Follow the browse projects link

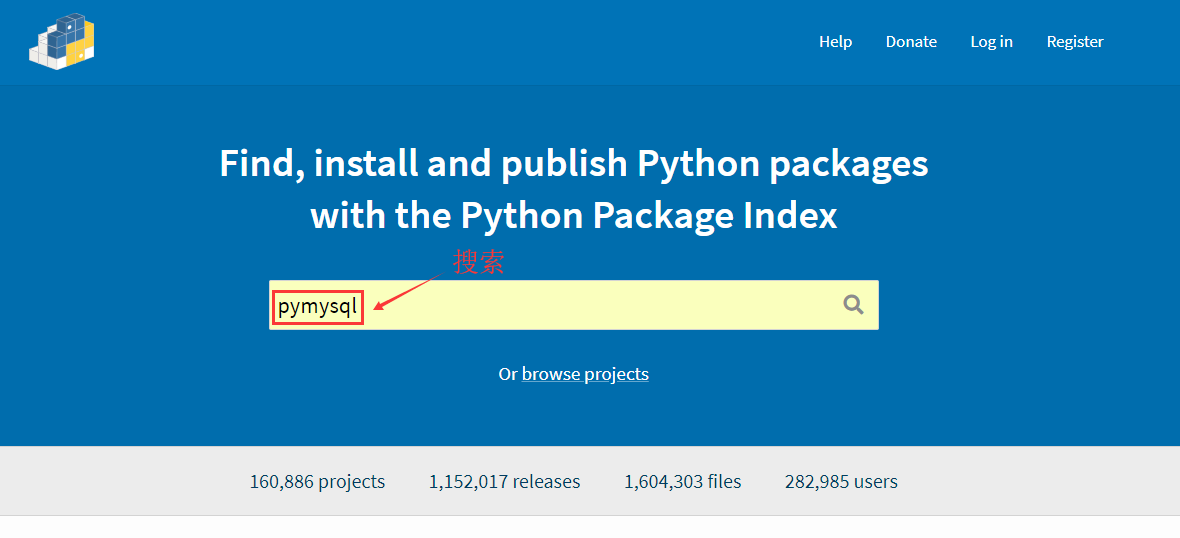click(x=585, y=374)
